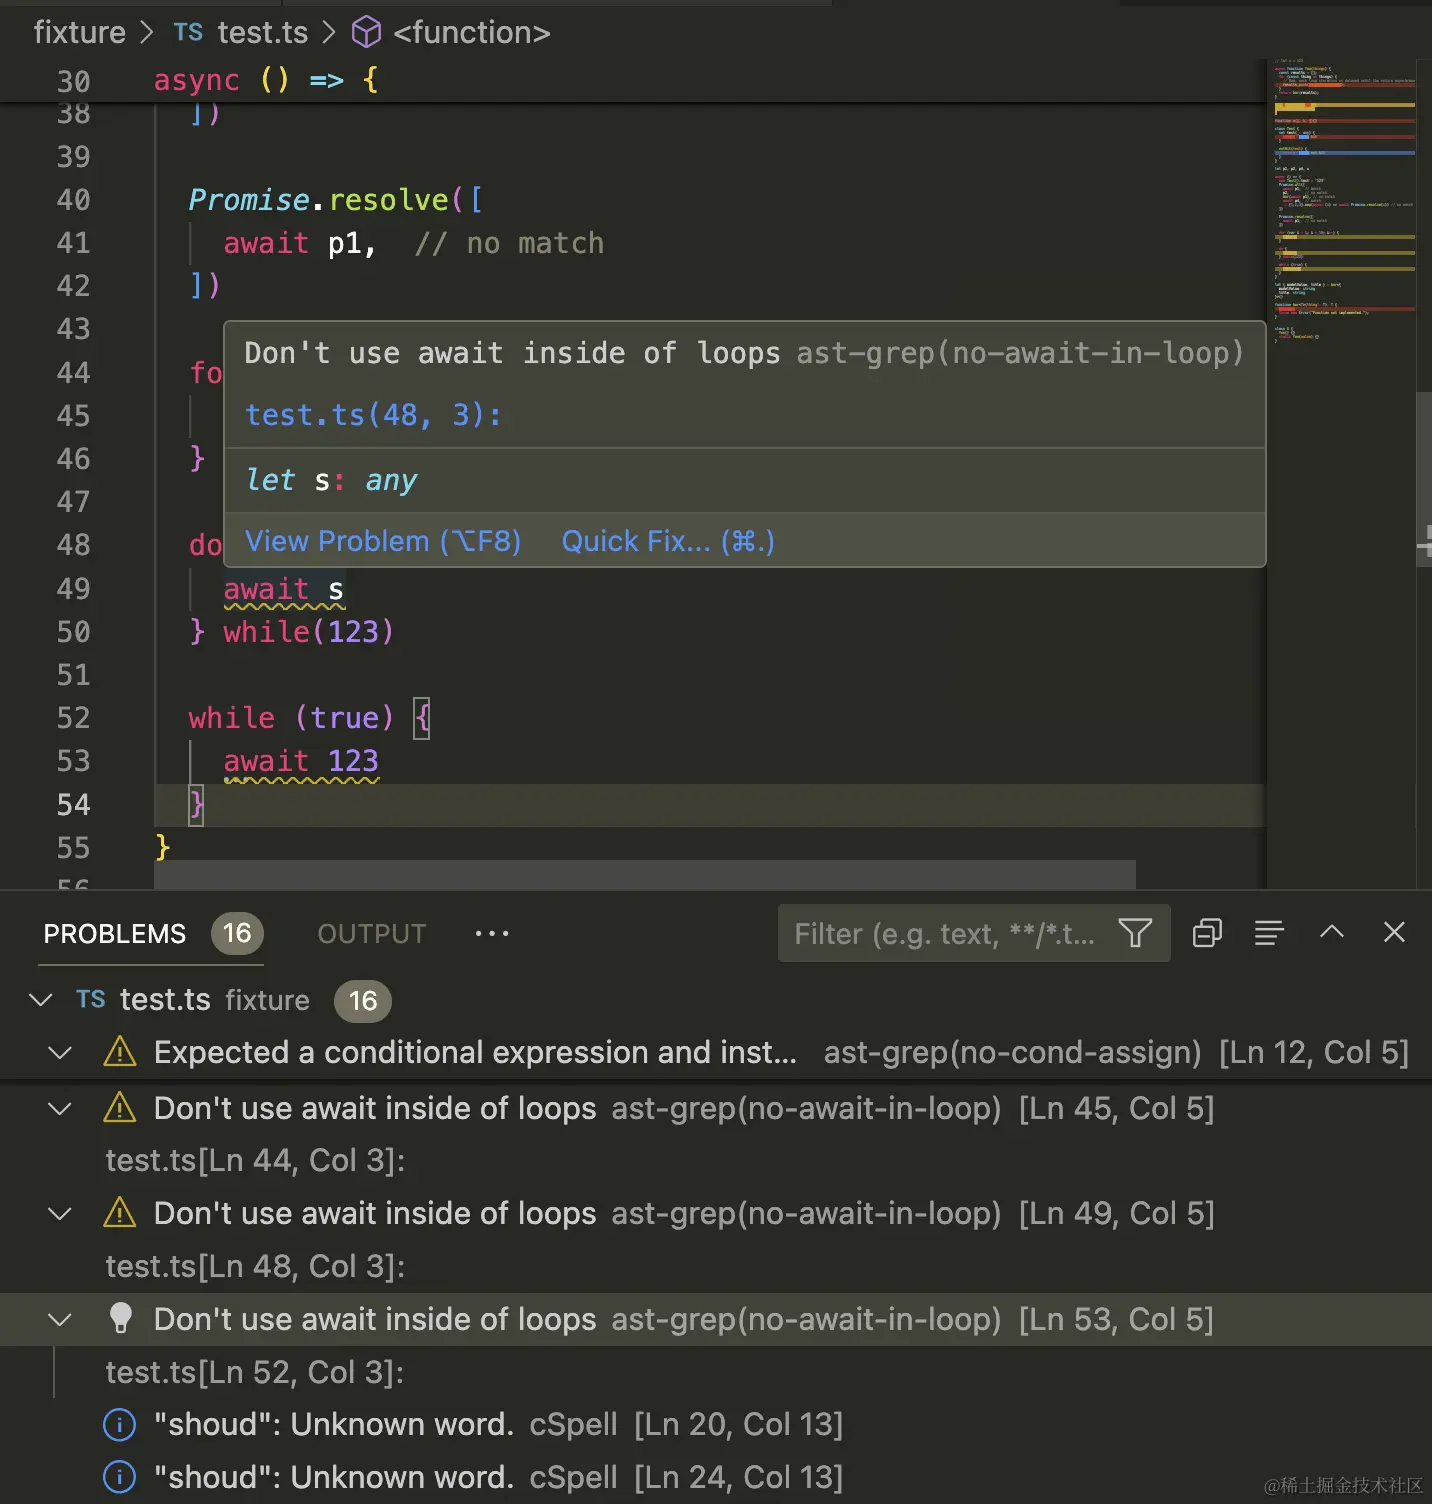This screenshot has height=1504, width=1432.
Task: Collapse the Ln 53 await problem
Action: point(60,1319)
